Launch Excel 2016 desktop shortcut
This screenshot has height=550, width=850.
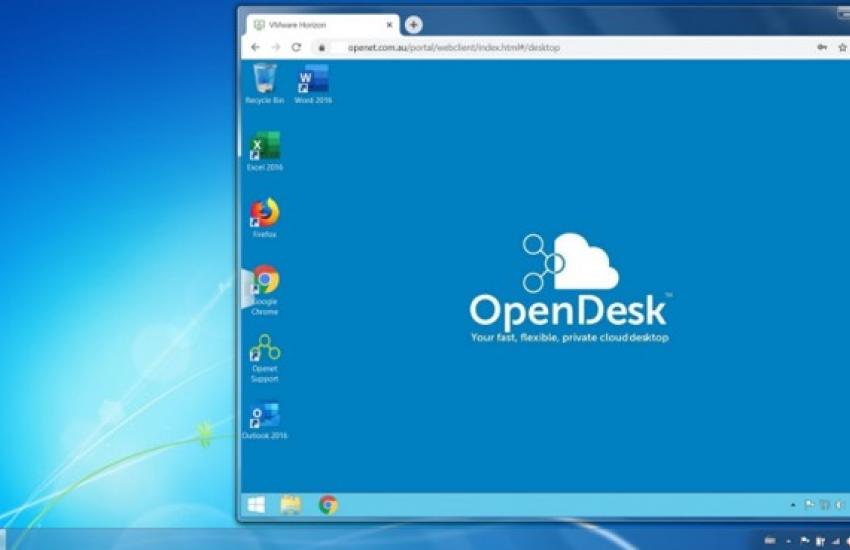pyautogui.click(x=265, y=151)
